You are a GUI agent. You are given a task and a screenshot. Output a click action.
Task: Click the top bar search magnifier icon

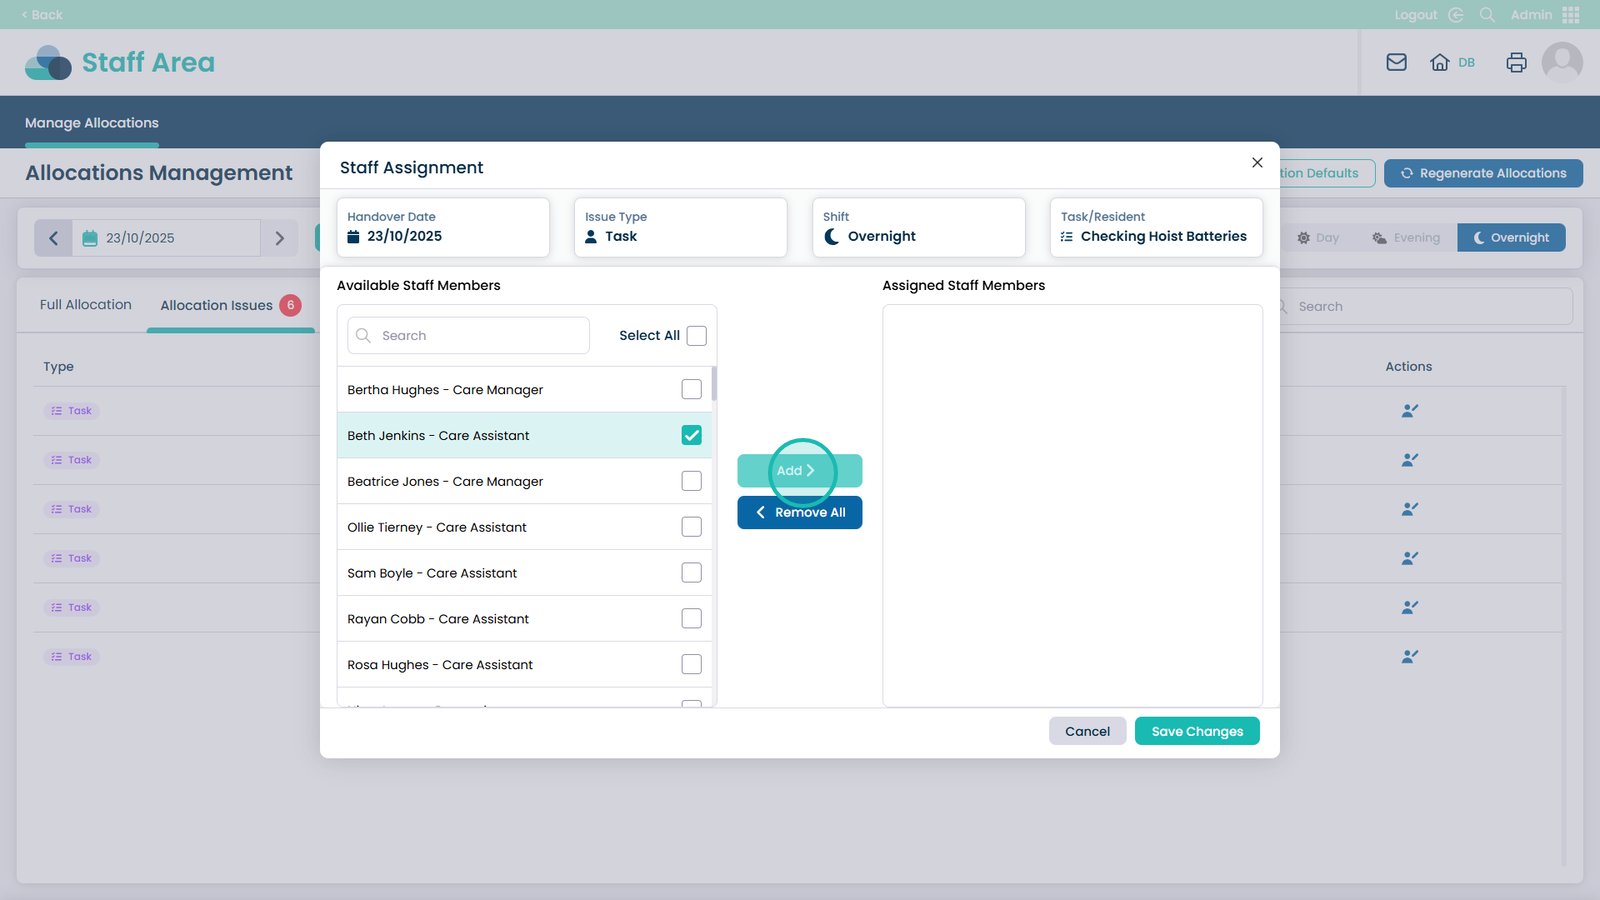pyautogui.click(x=1487, y=15)
